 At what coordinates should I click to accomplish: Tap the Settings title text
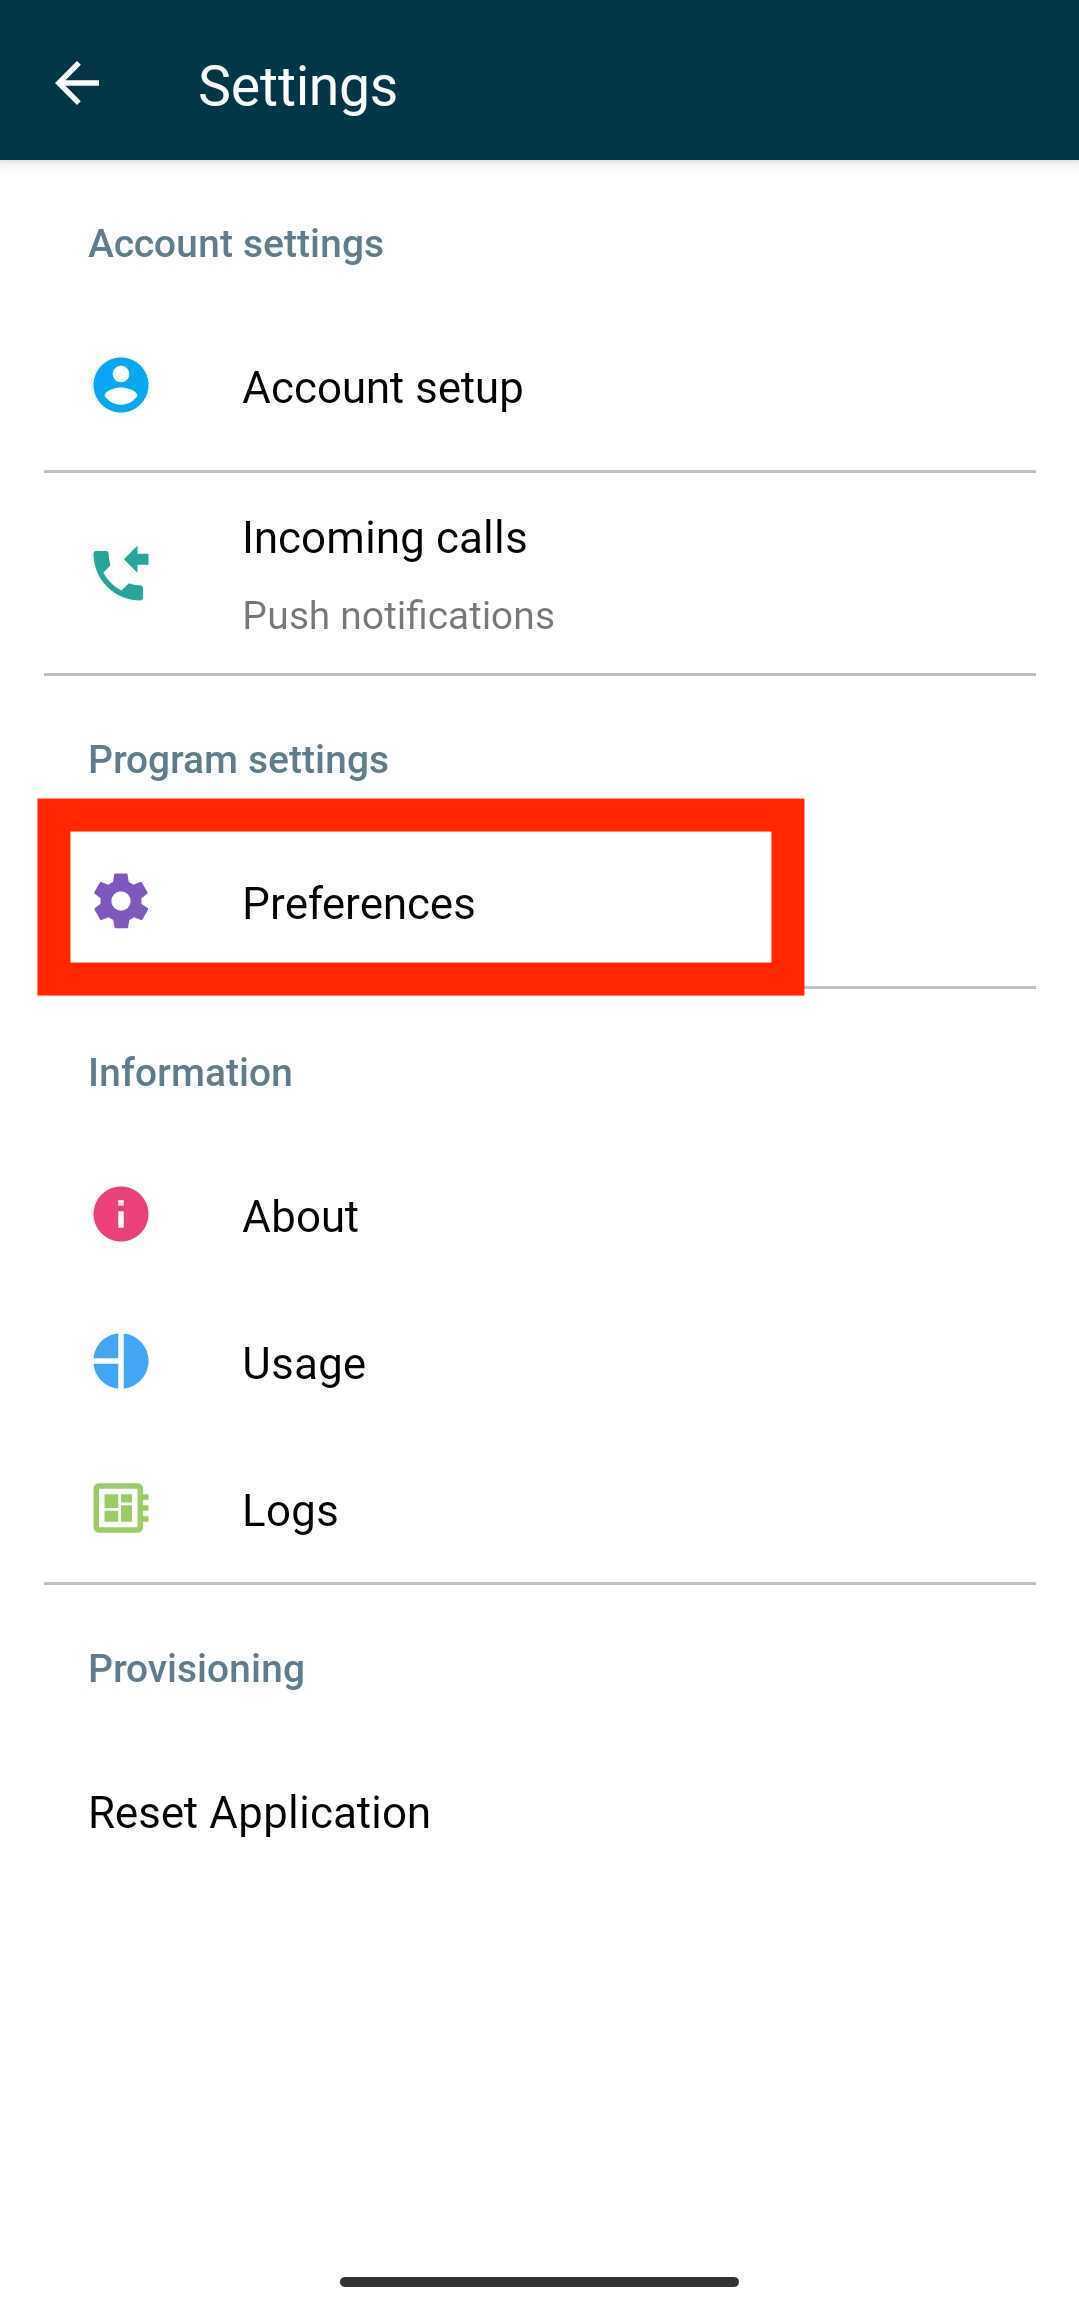296,84
